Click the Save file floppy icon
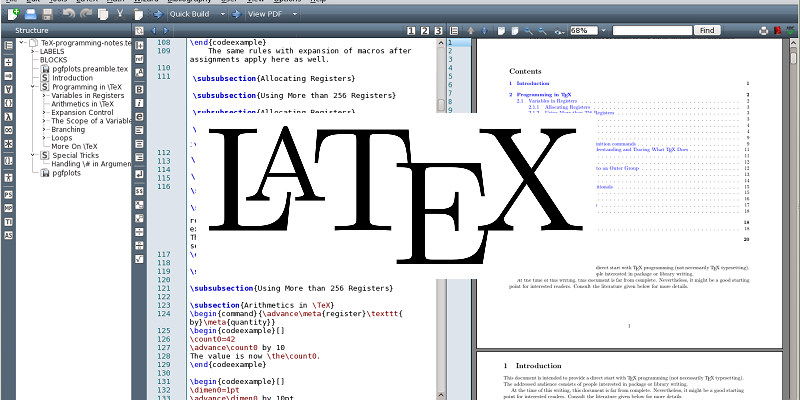Image resolution: width=800 pixels, height=400 pixels. click(x=48, y=15)
